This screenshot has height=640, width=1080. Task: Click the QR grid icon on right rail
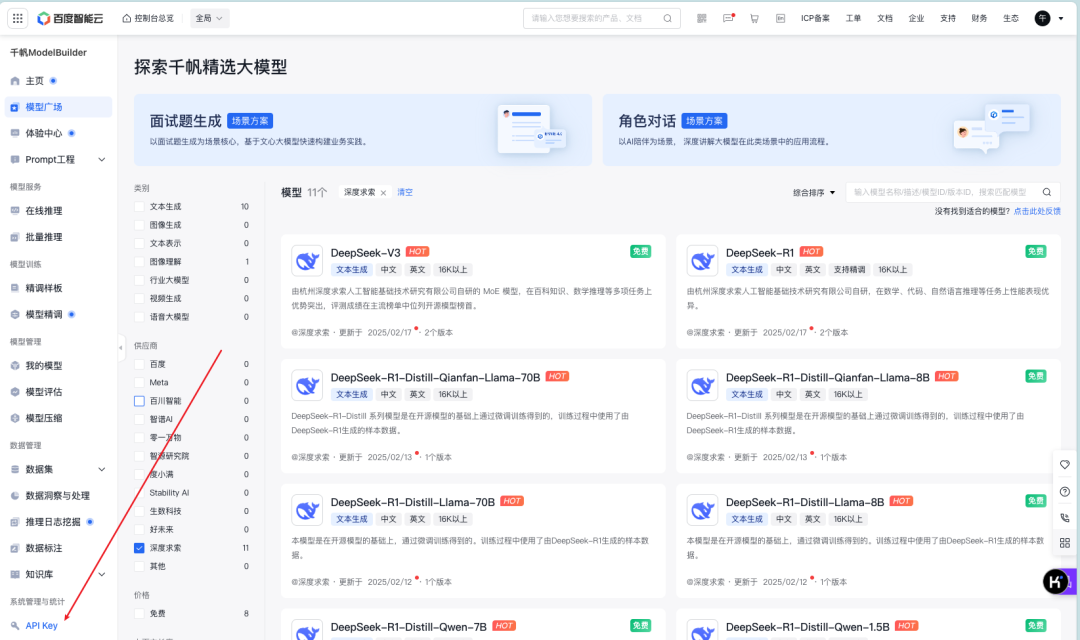1065,543
